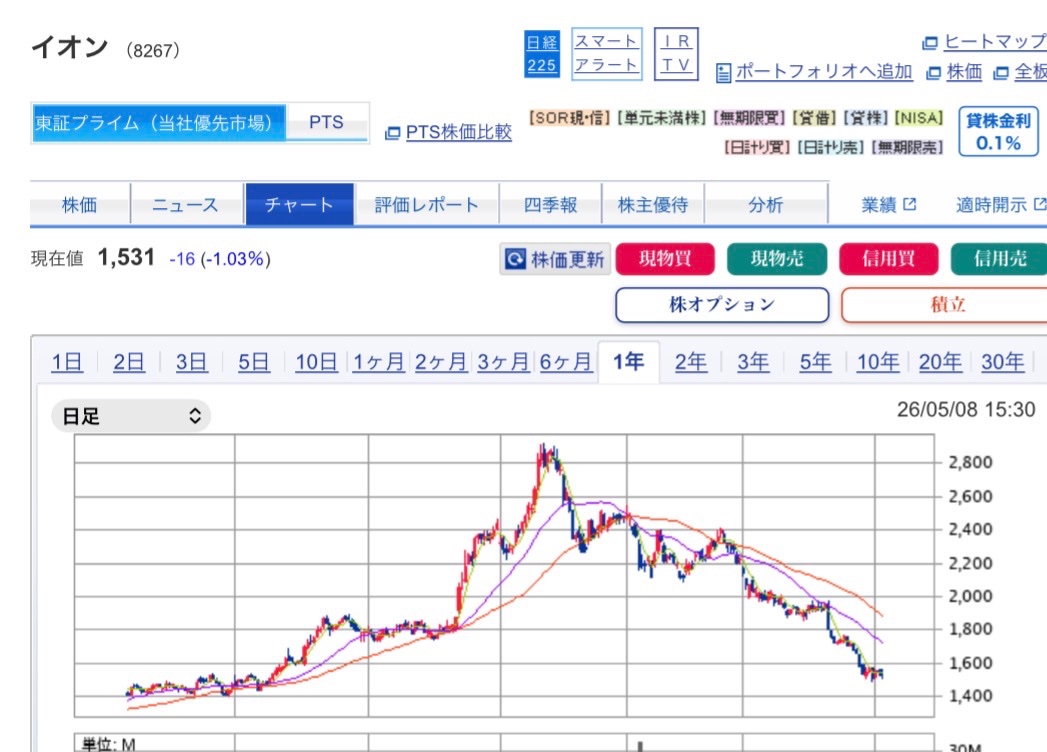Viewport: 1047px width, 752px height.
Task: Click the window icon beside 株価 link
Action: pyautogui.click(x=933, y=73)
